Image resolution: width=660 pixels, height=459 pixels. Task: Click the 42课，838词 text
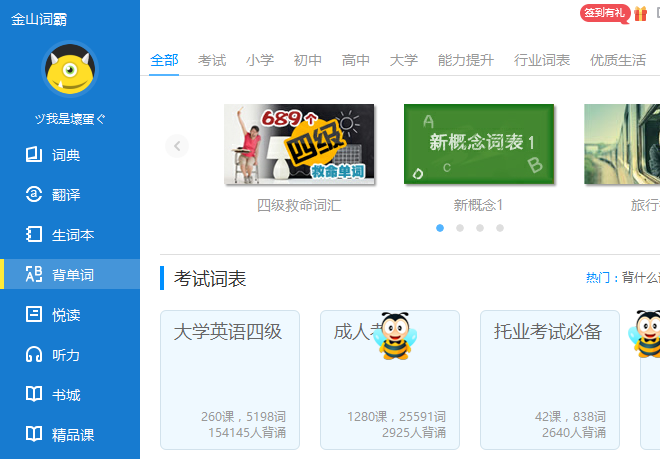(570, 416)
